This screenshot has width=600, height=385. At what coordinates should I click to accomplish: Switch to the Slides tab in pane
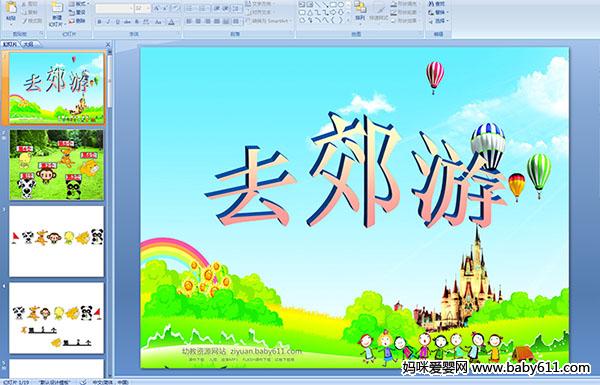click(10, 44)
